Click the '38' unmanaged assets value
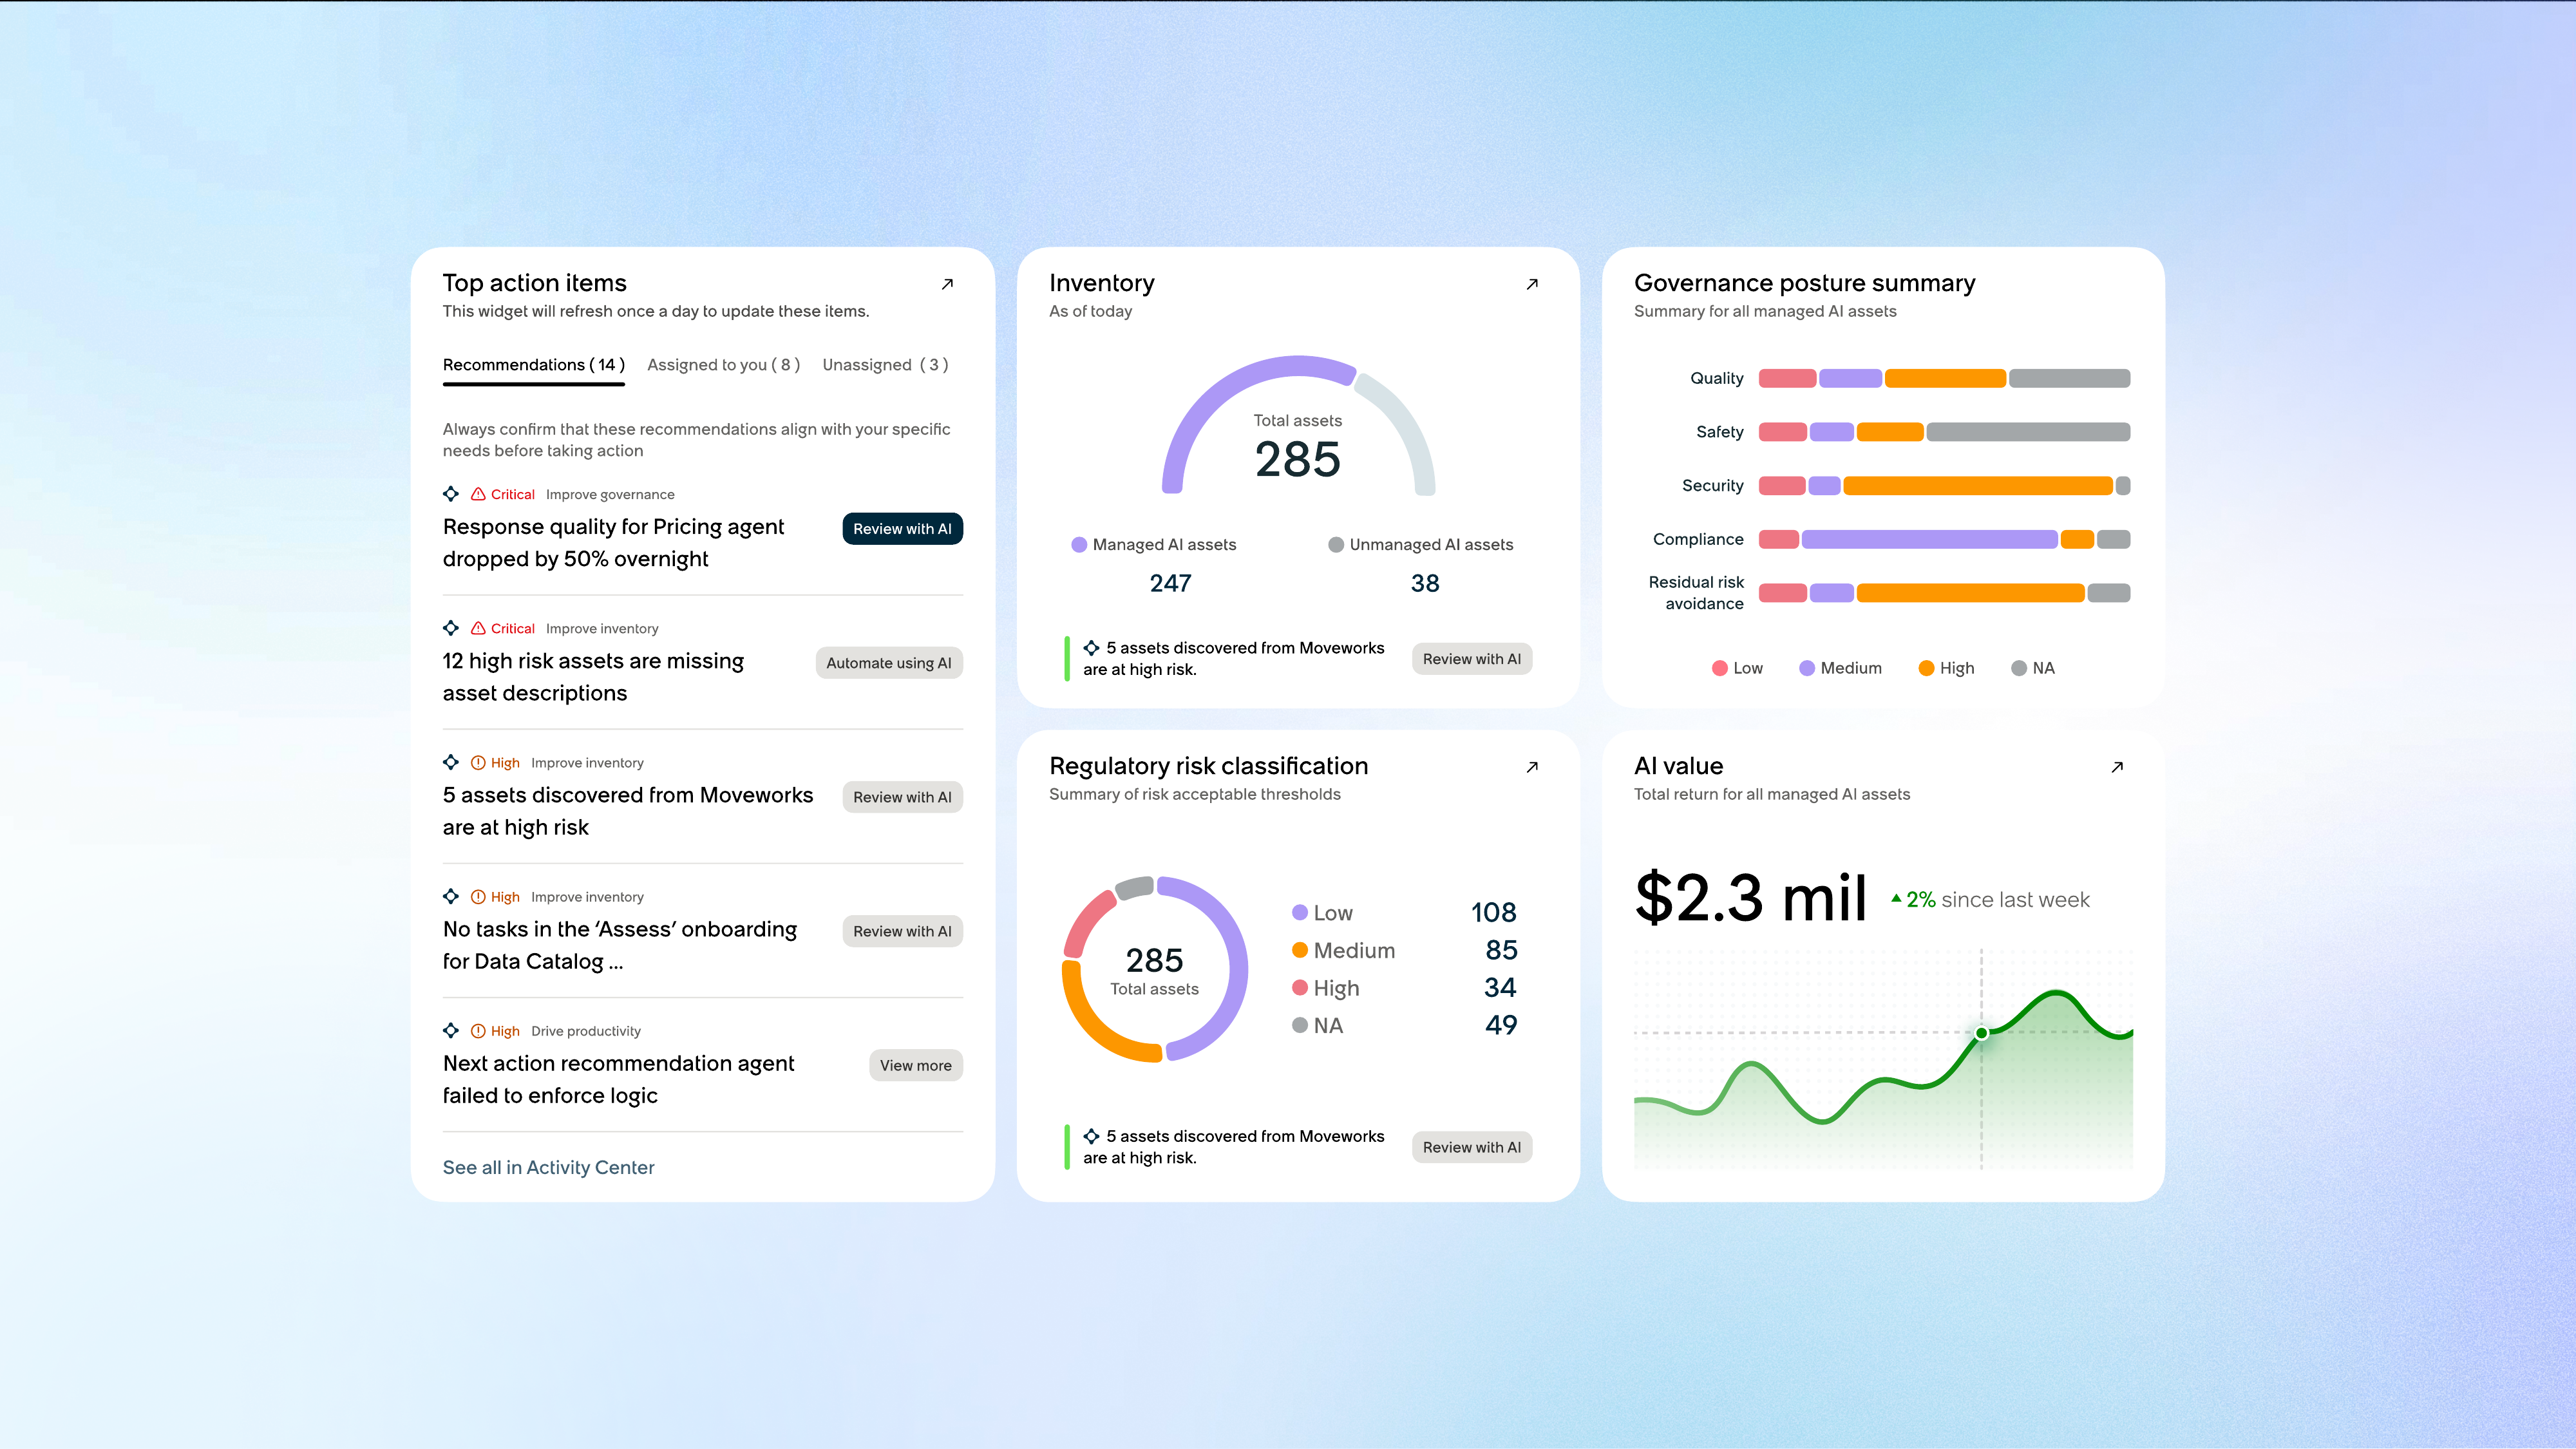The width and height of the screenshot is (2576, 1449). click(1425, 583)
